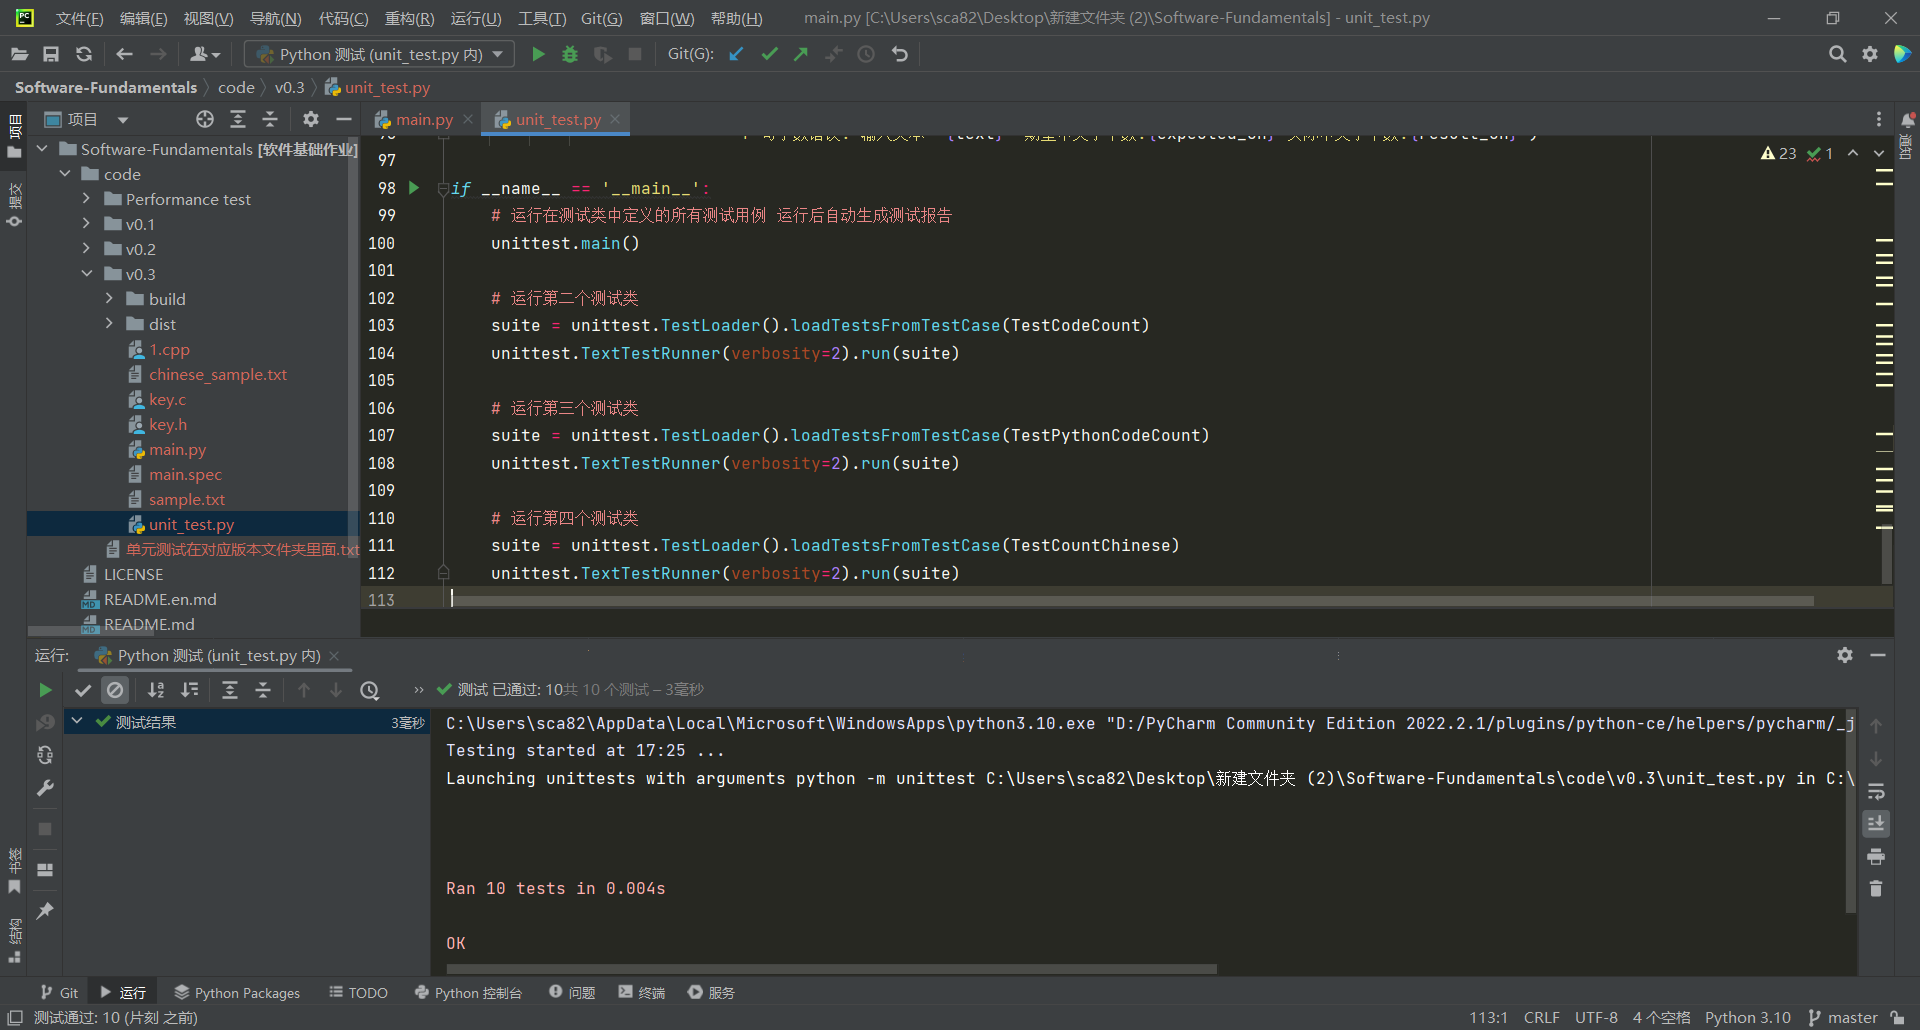Print run console output
Image resolution: width=1920 pixels, height=1030 pixels.
tap(1876, 856)
